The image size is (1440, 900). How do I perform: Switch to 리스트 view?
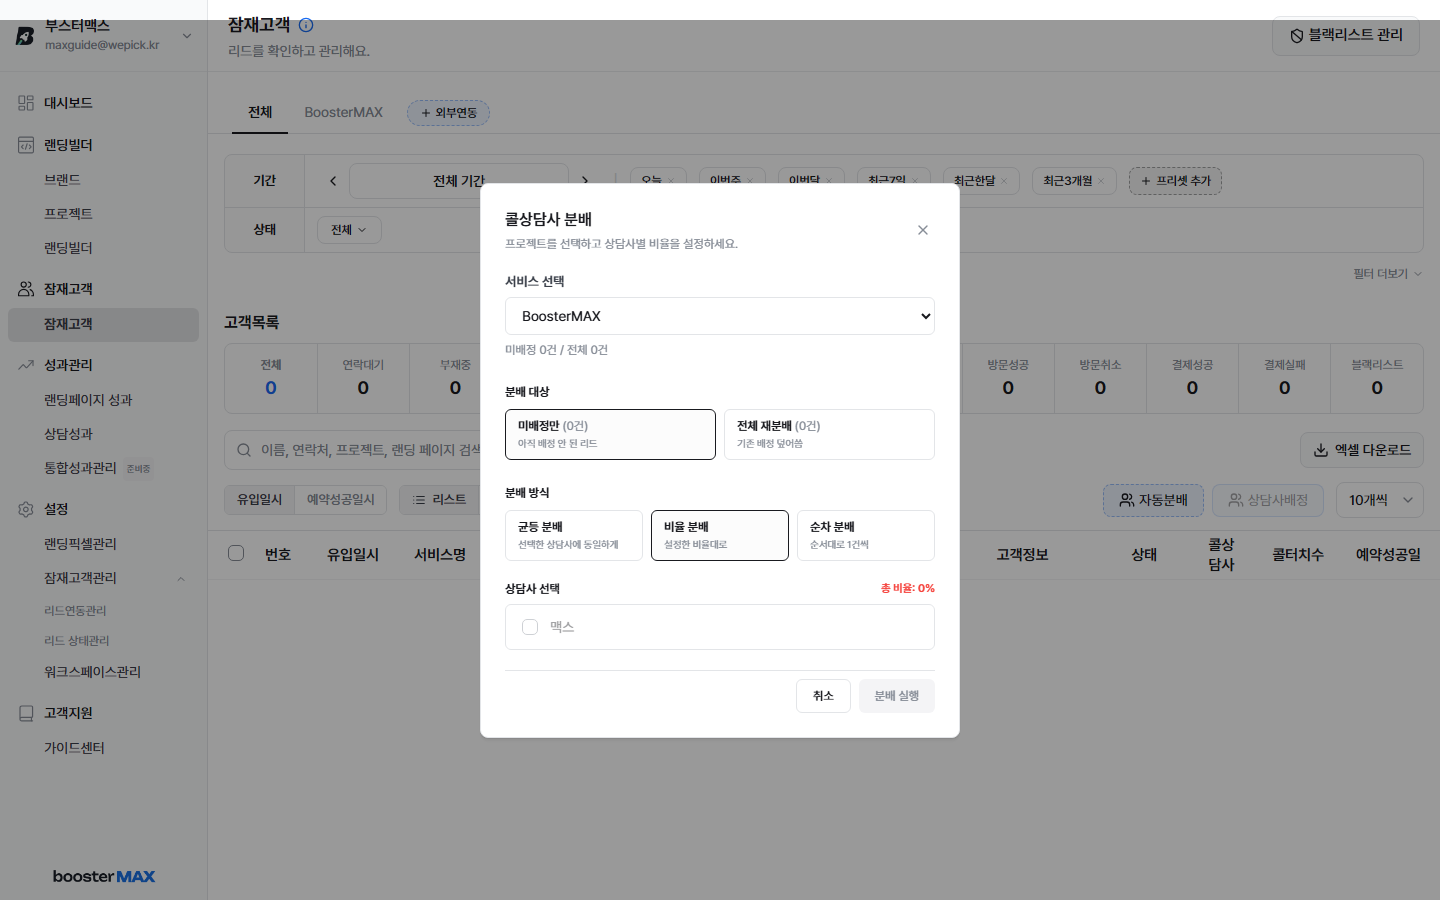click(x=440, y=500)
